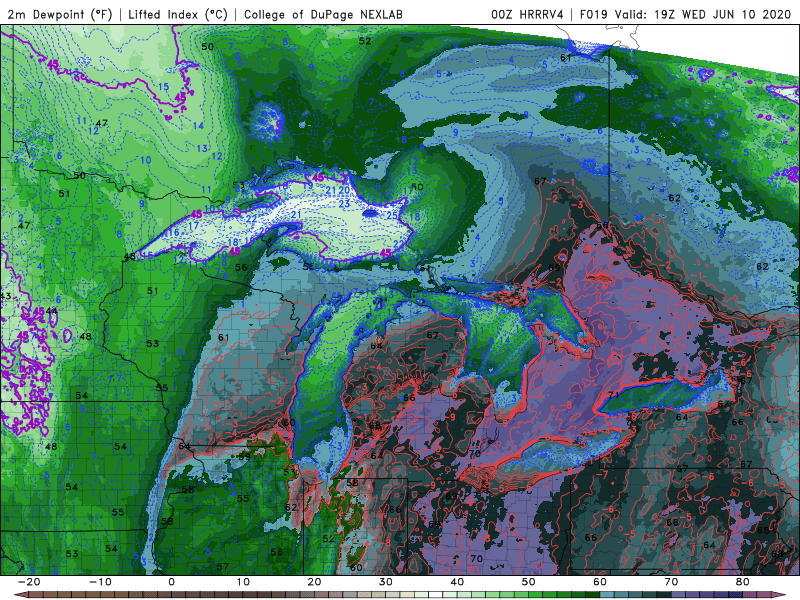Click the '70' label on the color scale
Screen dimensions: 800x600
(x=671, y=582)
